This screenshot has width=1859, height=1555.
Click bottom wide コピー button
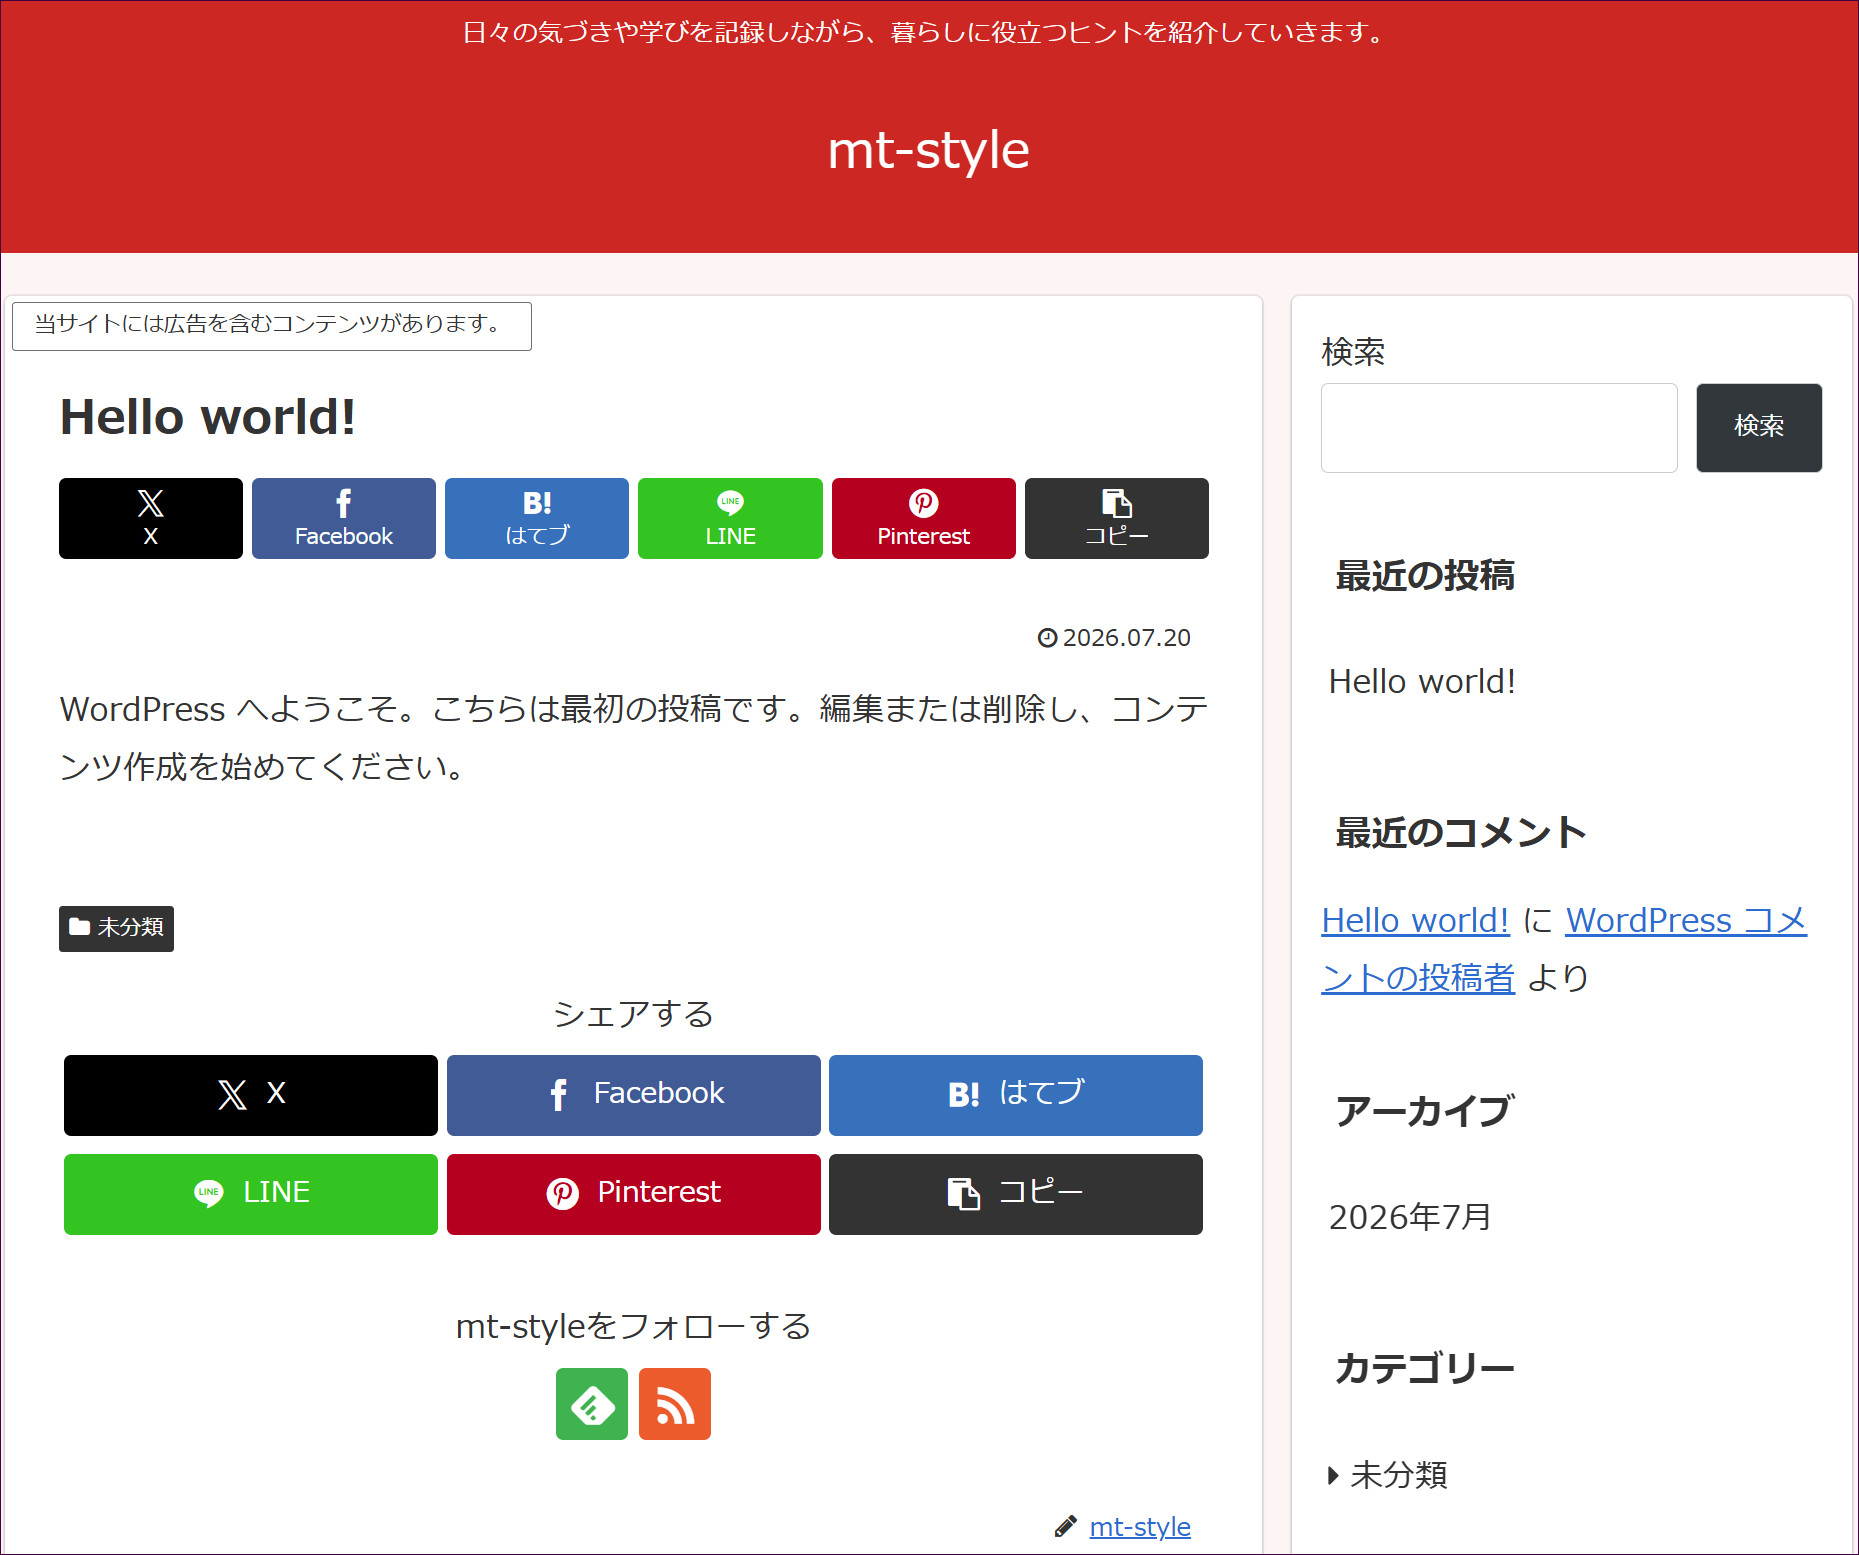(x=1016, y=1194)
